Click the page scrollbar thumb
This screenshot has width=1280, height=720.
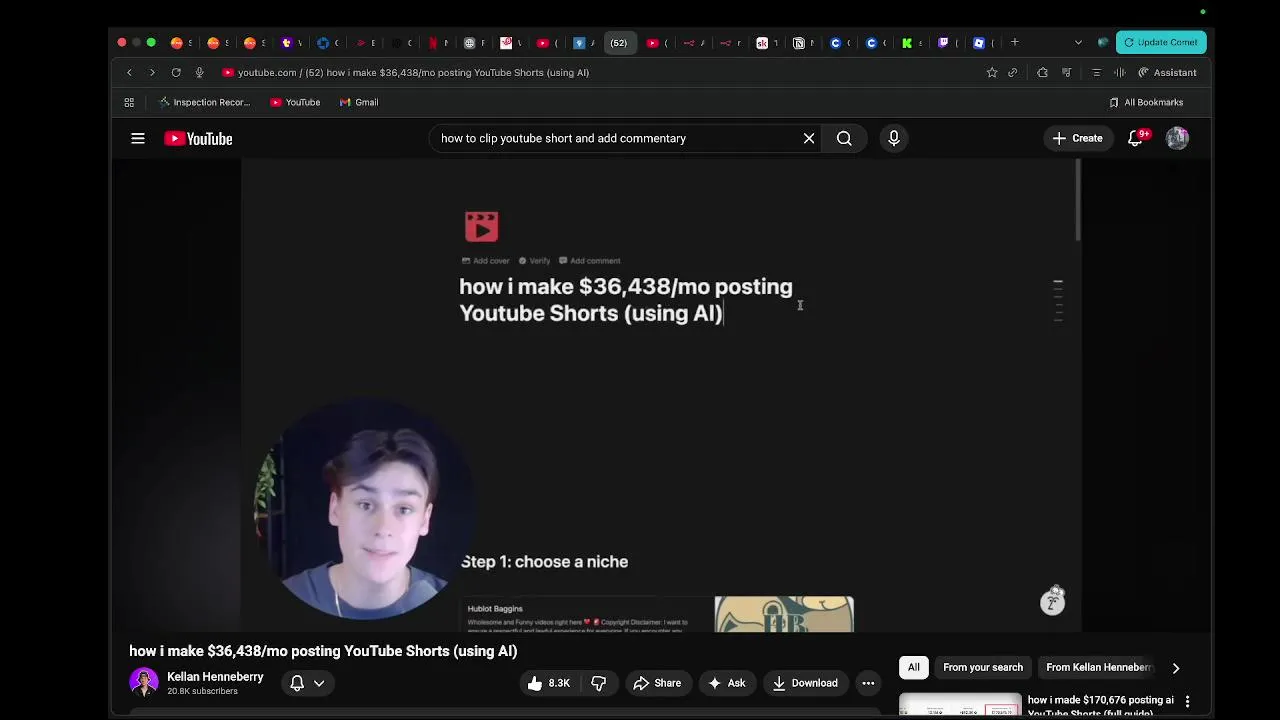[x=1077, y=200]
